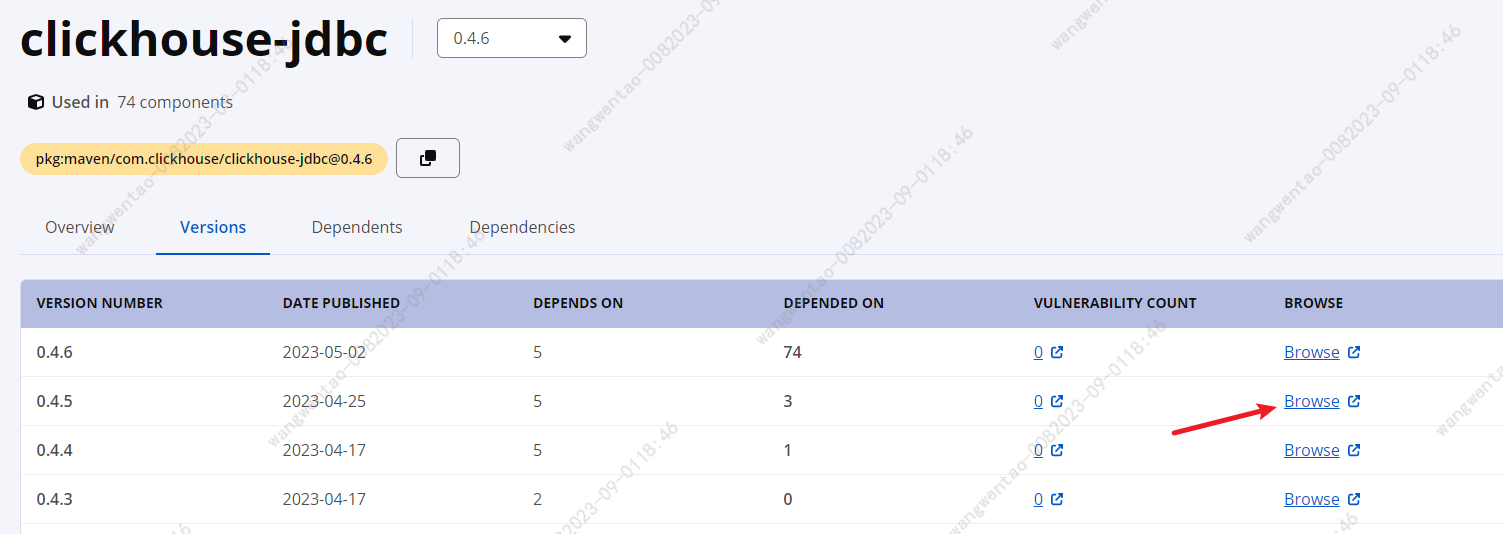Viewport: 1503px width, 534px height.
Task: Follow the Browse link for version 0.4.5
Action: 1312,401
